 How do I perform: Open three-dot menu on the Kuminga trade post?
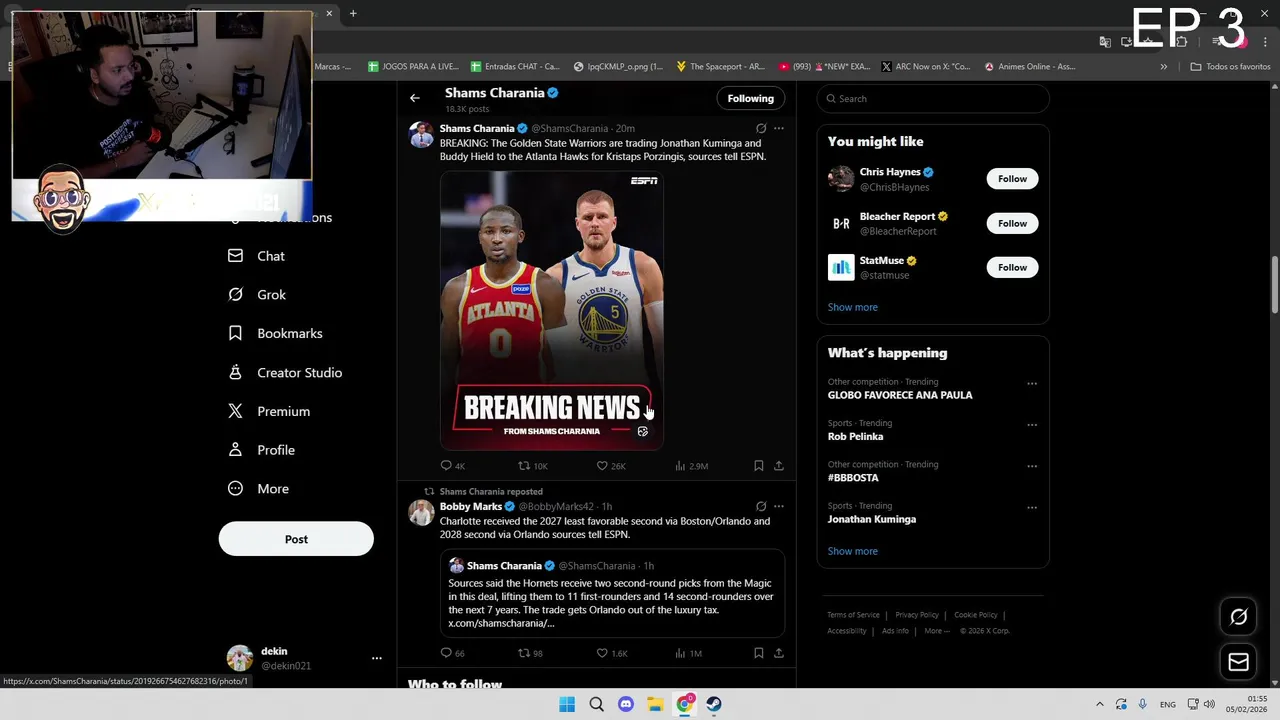(x=779, y=129)
